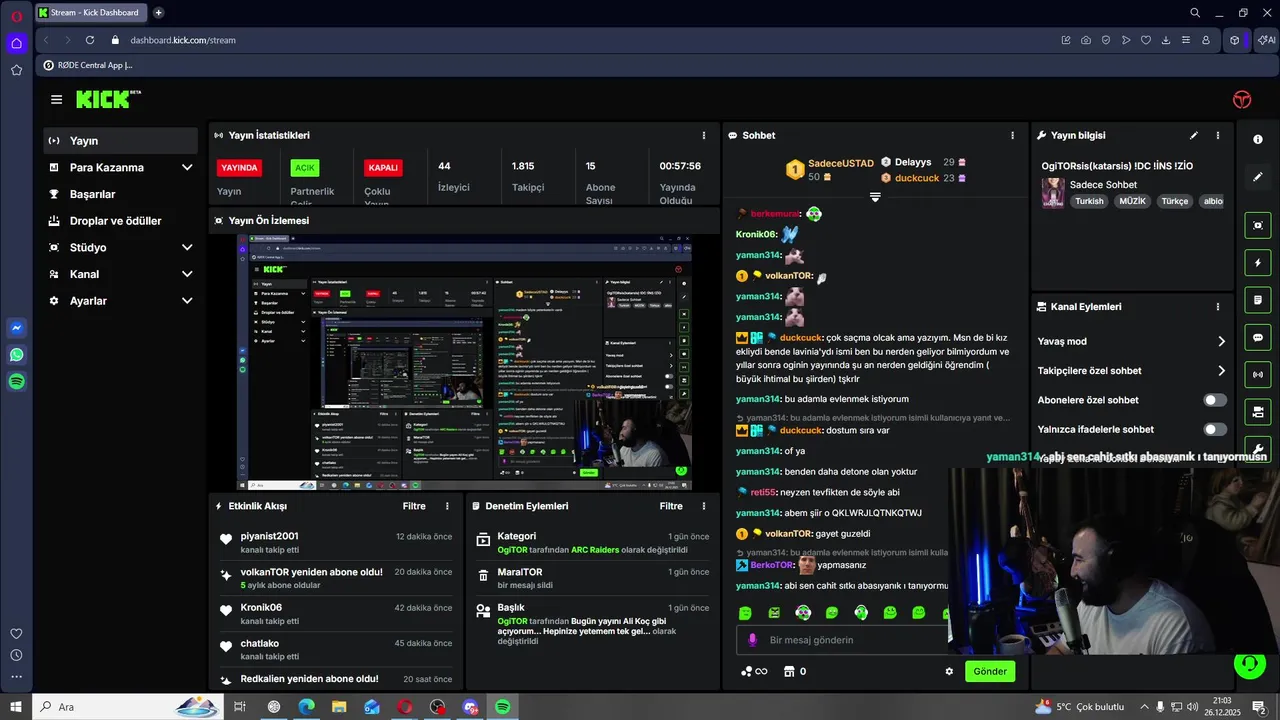Click the screen capture icon in the right sidebar
The height and width of the screenshot is (720, 1280).
pyautogui.click(x=1258, y=225)
